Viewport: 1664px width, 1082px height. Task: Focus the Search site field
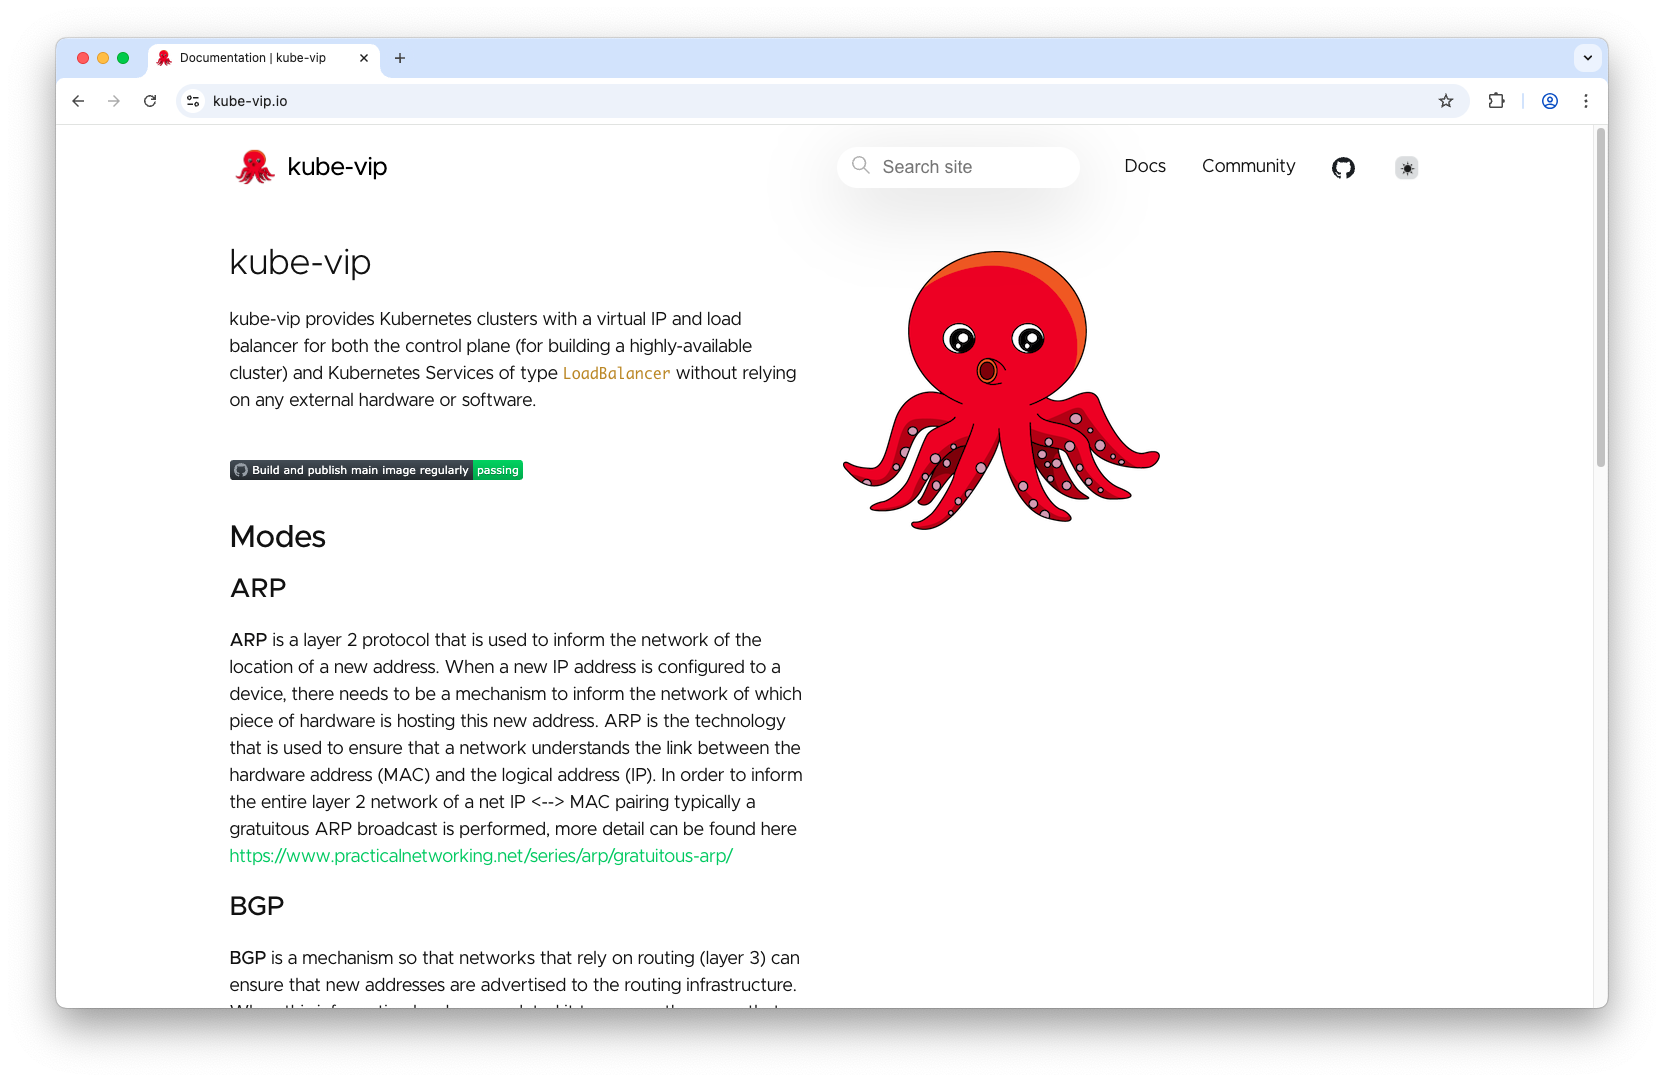coord(958,167)
